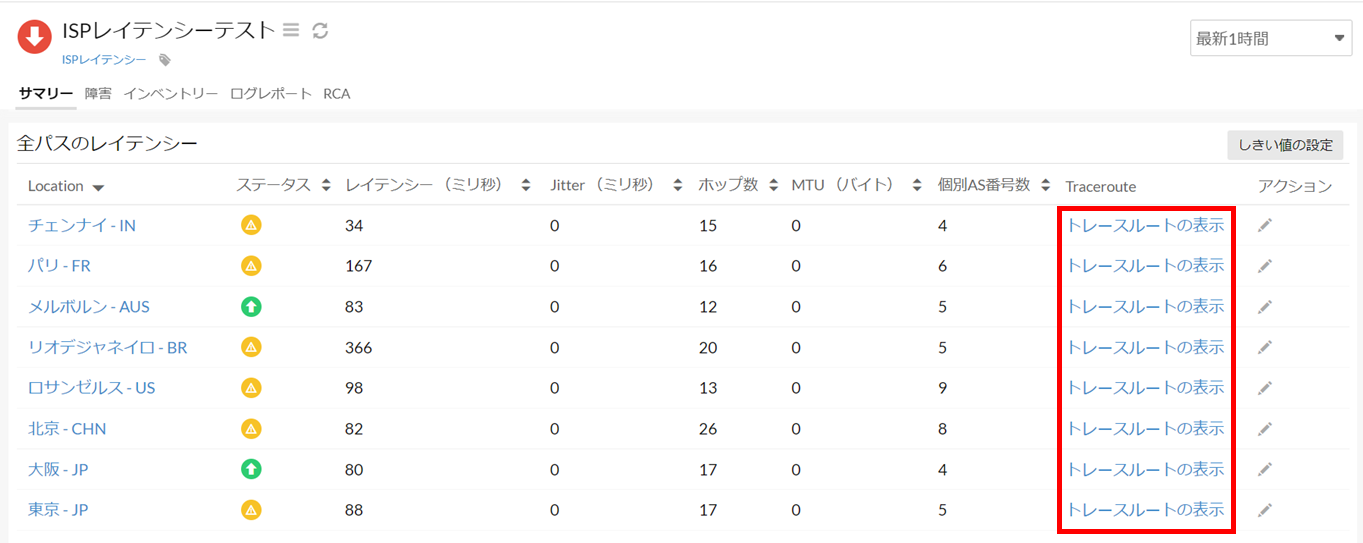Open the インベントリー tab
Viewport: 1363px width, 543px height.
[170, 94]
